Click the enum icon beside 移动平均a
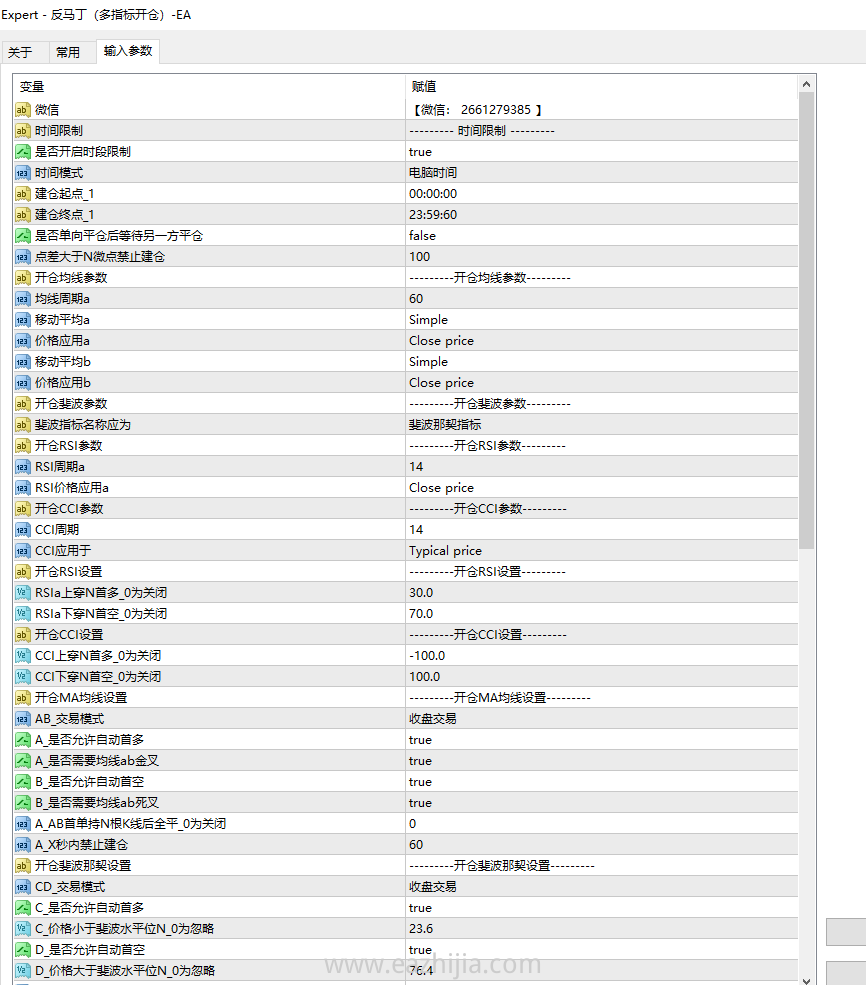Image resolution: width=866 pixels, height=985 pixels. coord(23,320)
